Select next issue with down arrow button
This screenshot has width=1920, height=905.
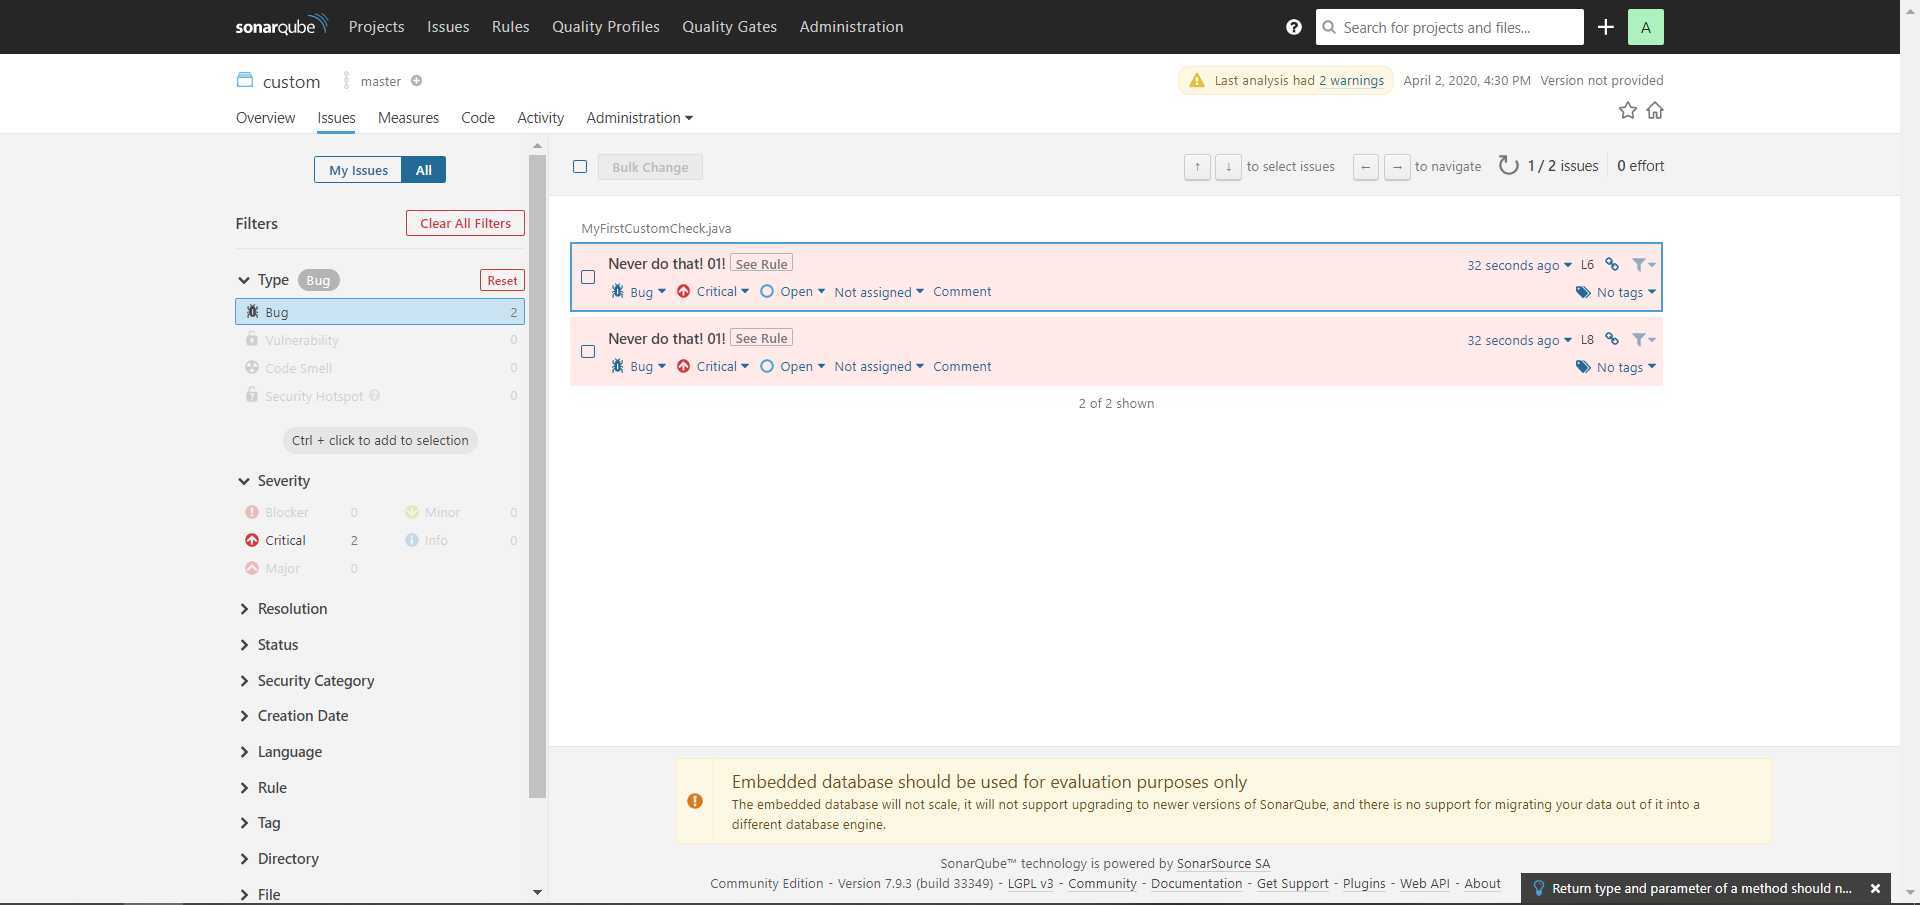coord(1228,167)
